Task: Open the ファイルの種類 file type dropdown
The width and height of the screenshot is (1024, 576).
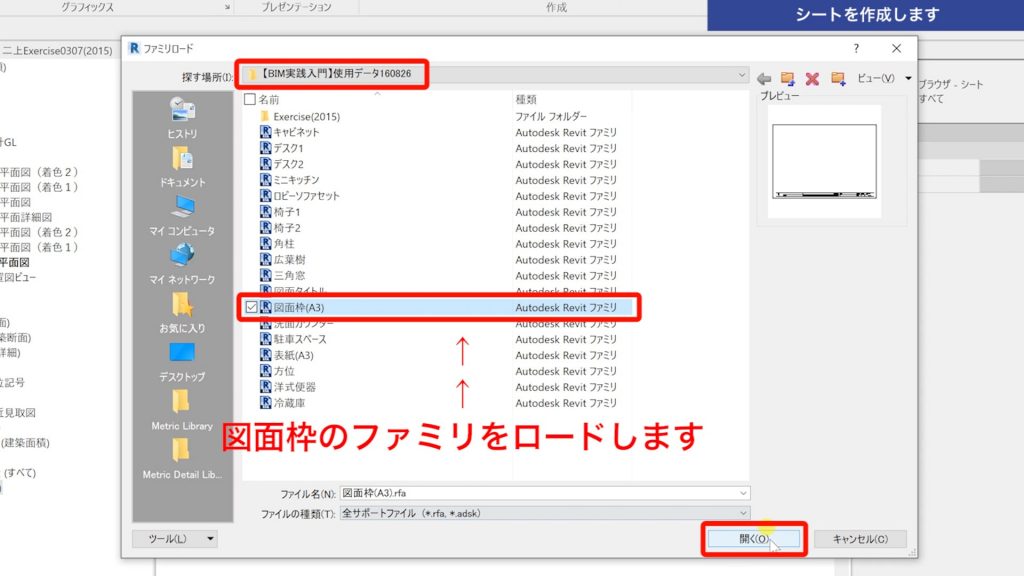Action: pyautogui.click(x=742, y=513)
